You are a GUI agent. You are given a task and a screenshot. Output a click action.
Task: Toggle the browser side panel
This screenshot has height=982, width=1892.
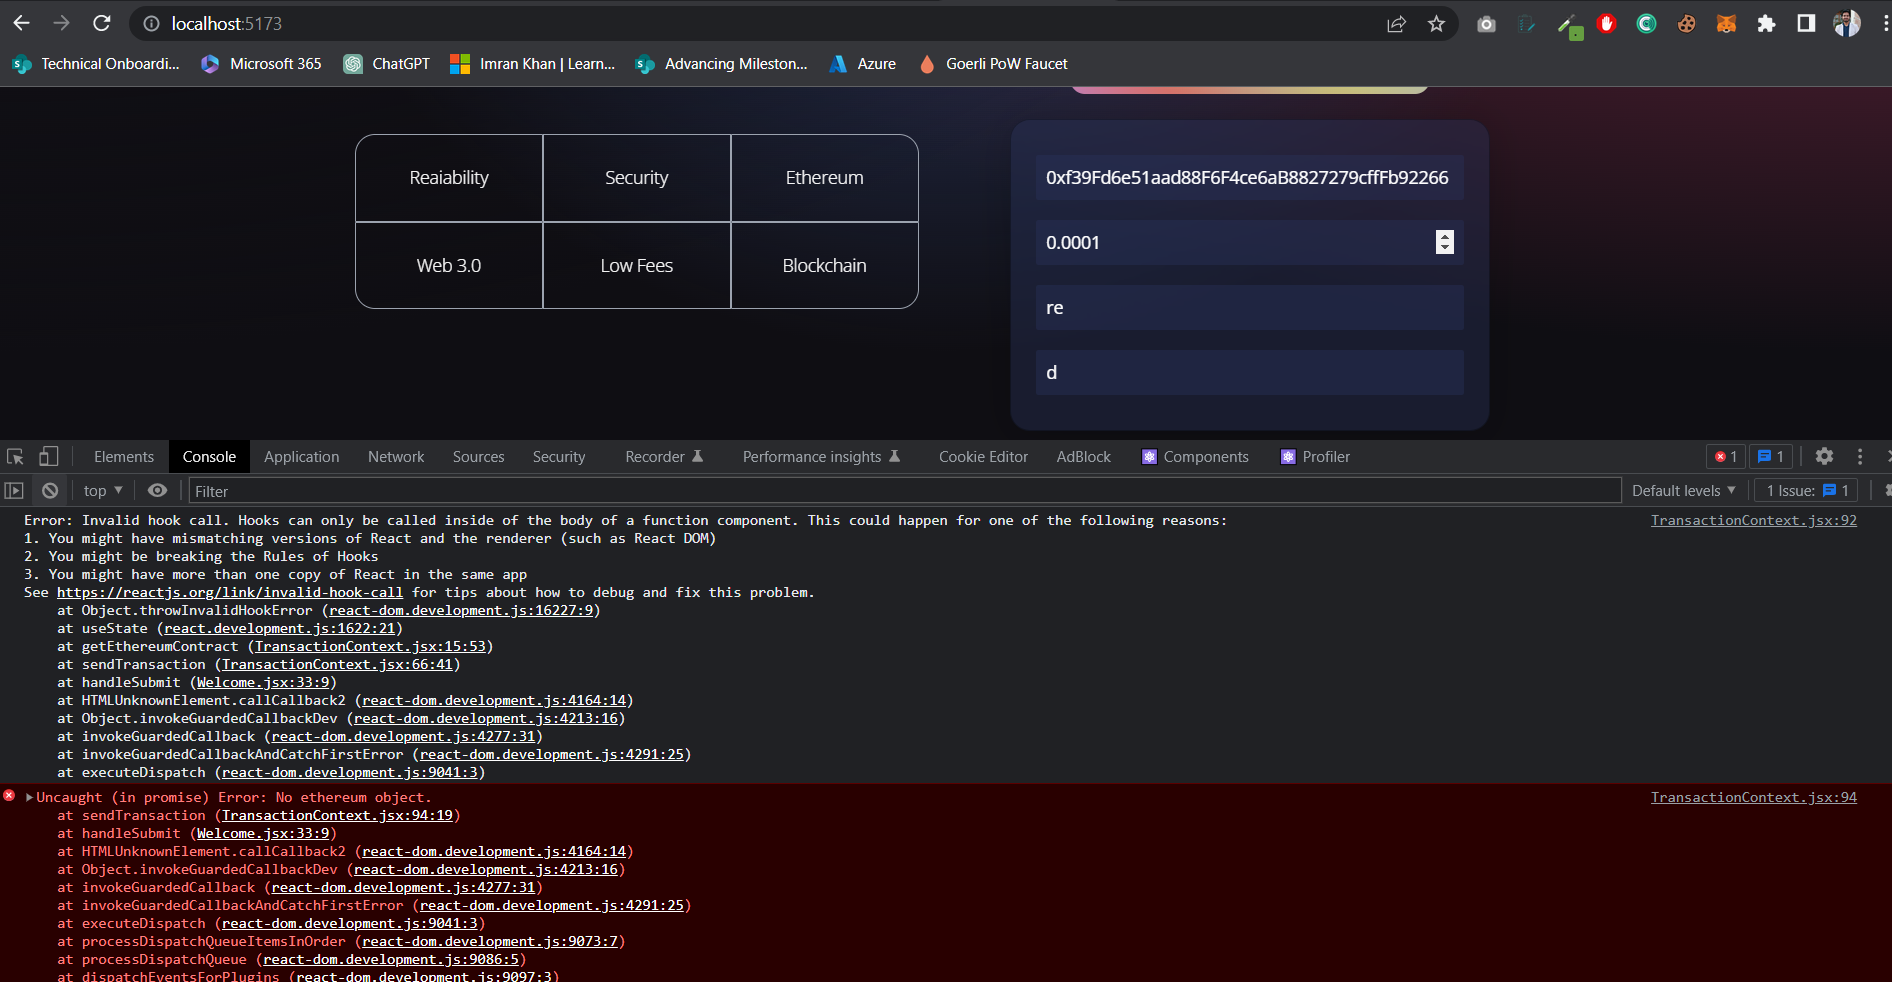tap(1806, 24)
